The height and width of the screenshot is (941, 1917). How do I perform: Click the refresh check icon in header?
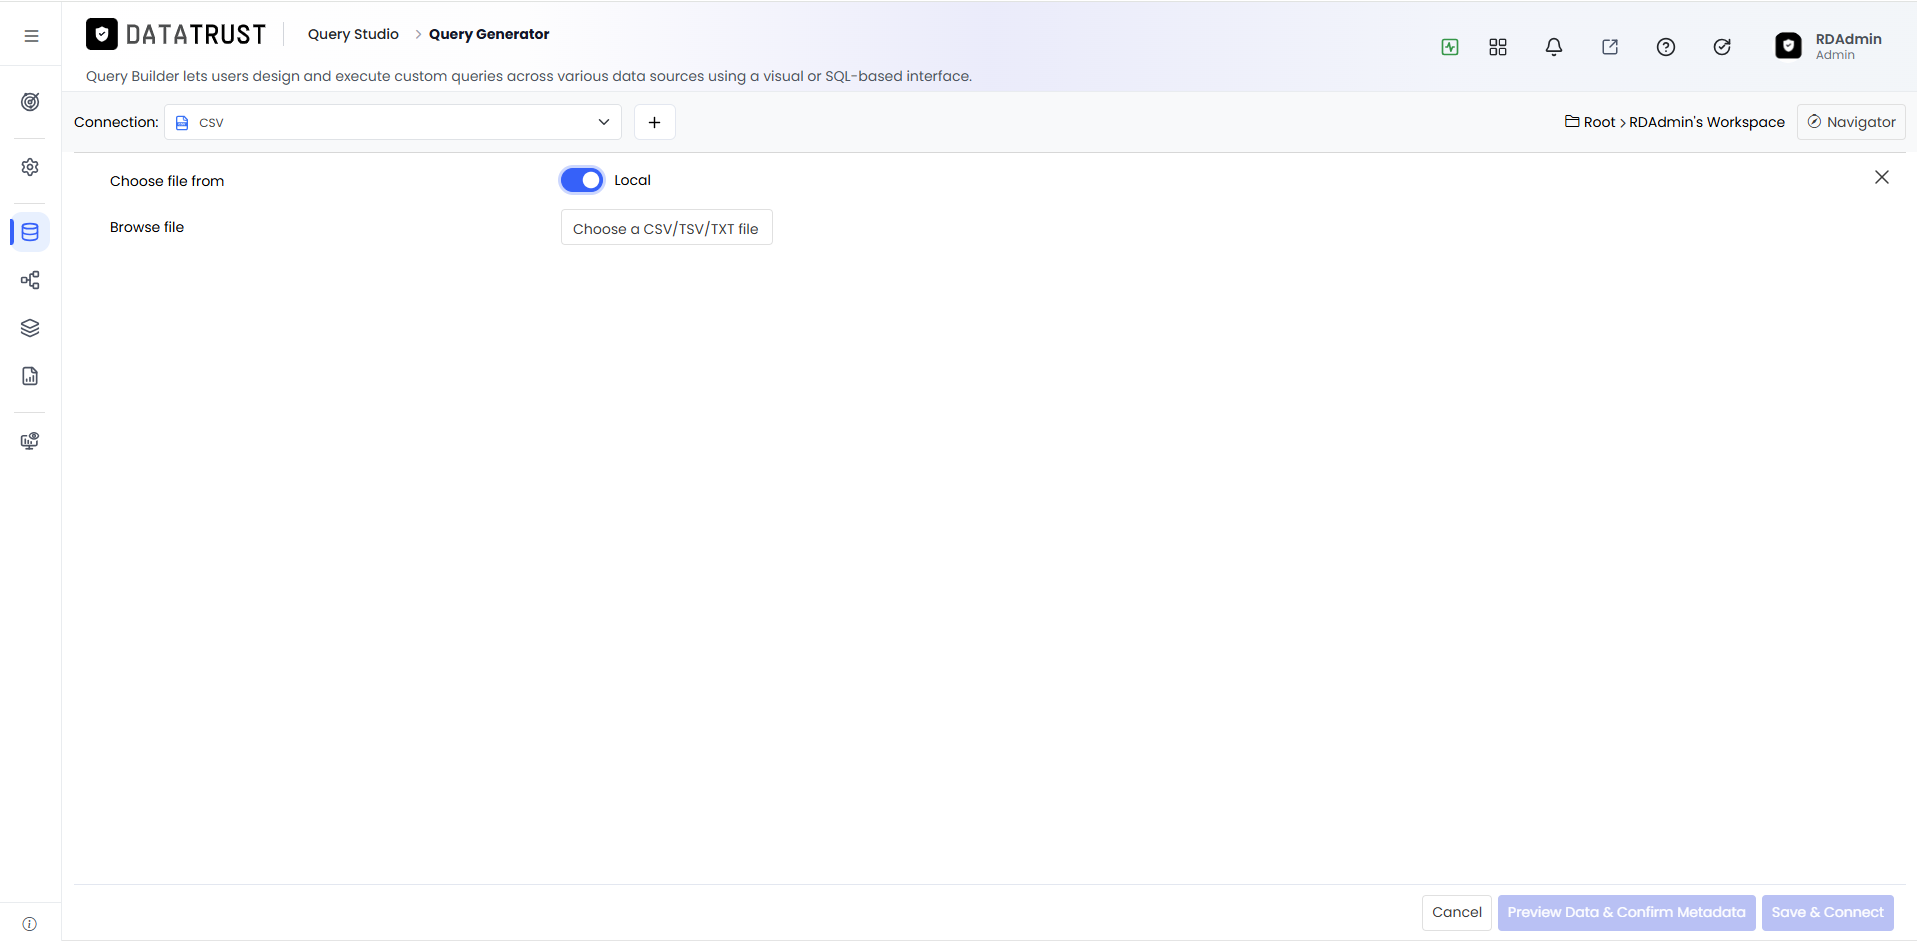(1722, 47)
